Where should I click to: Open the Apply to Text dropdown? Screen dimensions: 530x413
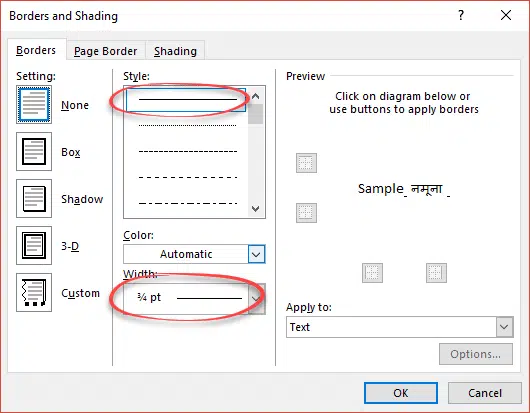point(400,327)
